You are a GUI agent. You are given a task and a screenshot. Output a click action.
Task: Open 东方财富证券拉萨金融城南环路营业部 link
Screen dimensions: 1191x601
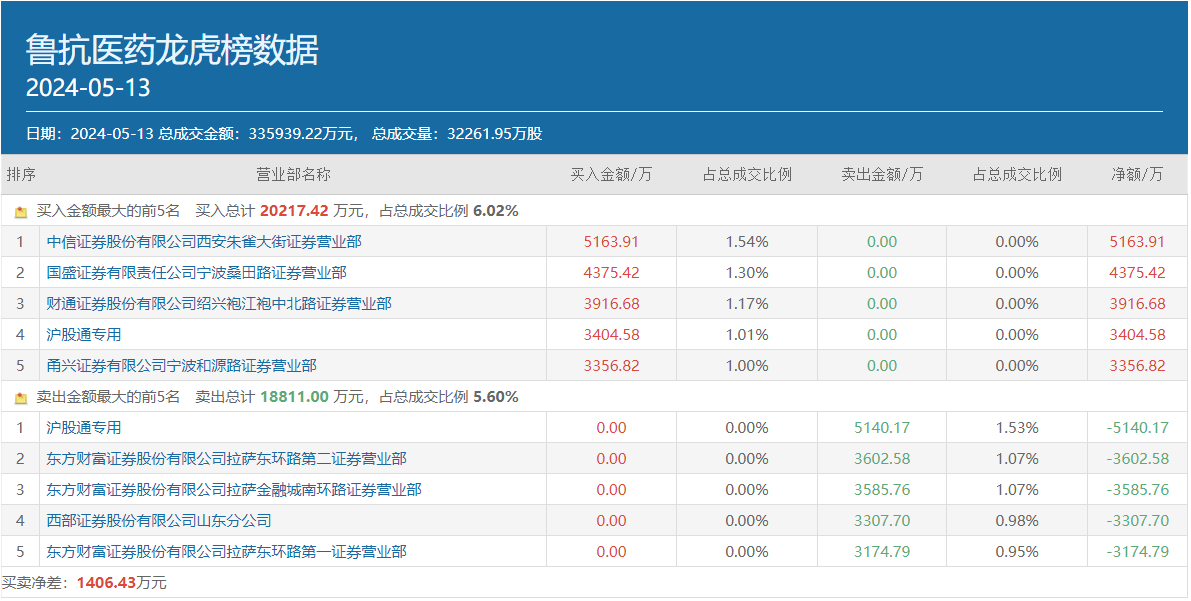pyautogui.click(x=234, y=490)
